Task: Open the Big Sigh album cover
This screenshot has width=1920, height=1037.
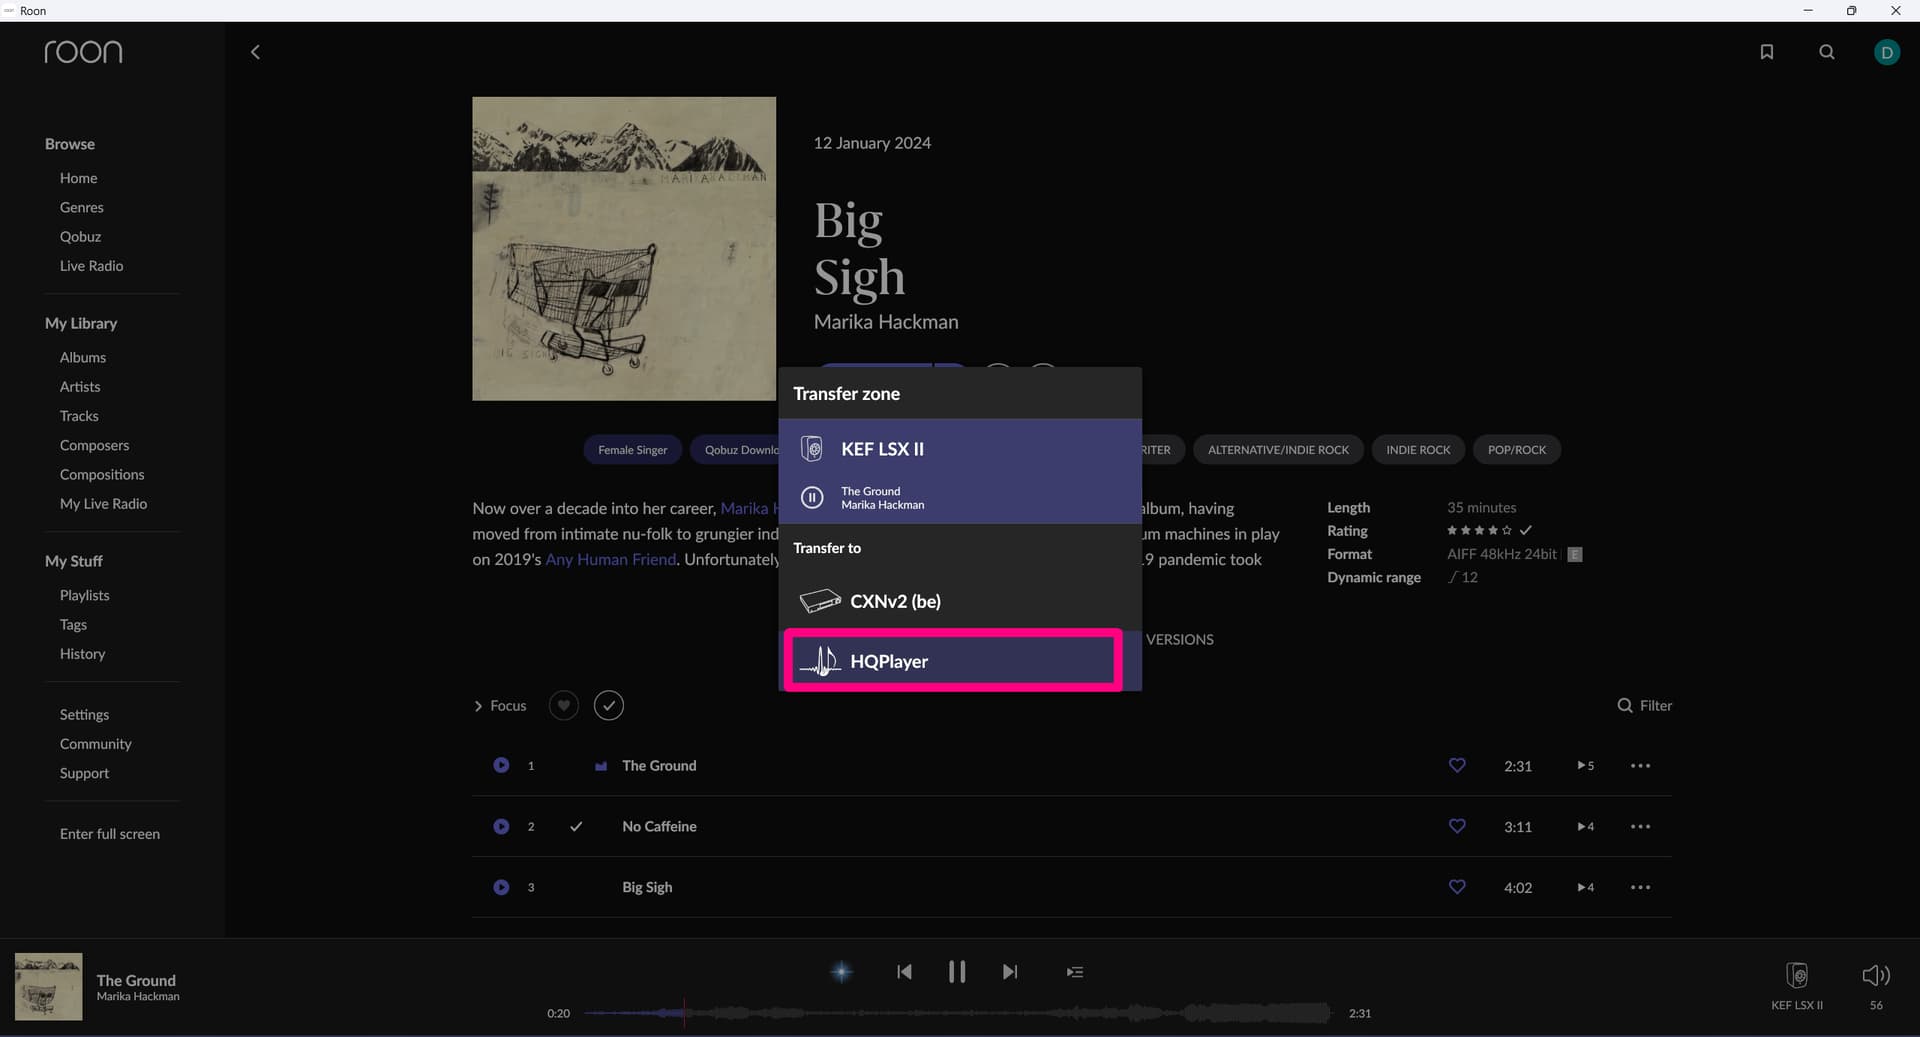Action: point(624,249)
